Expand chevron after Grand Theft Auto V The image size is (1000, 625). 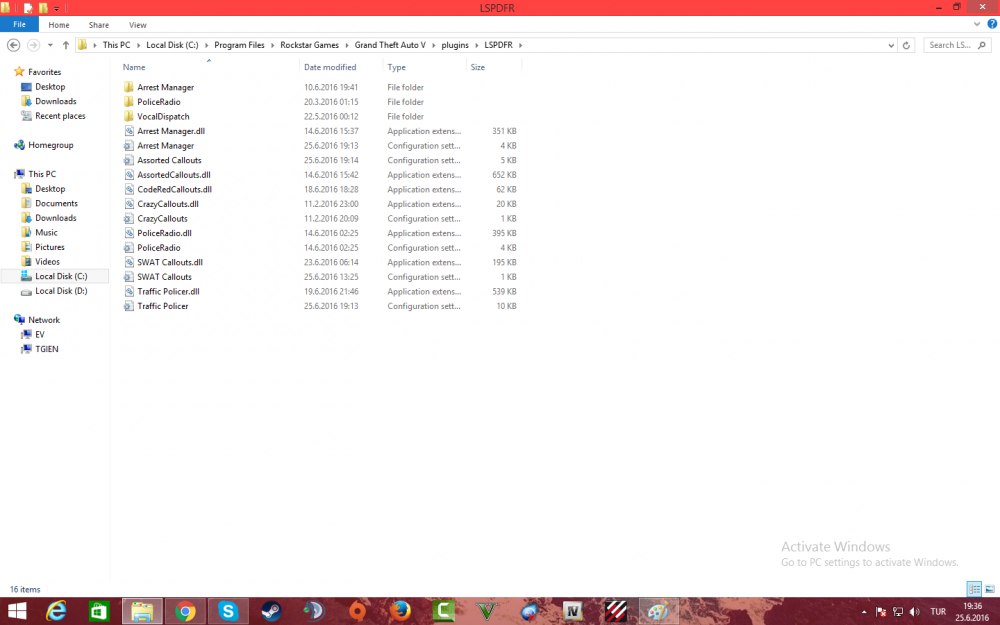[433, 45]
